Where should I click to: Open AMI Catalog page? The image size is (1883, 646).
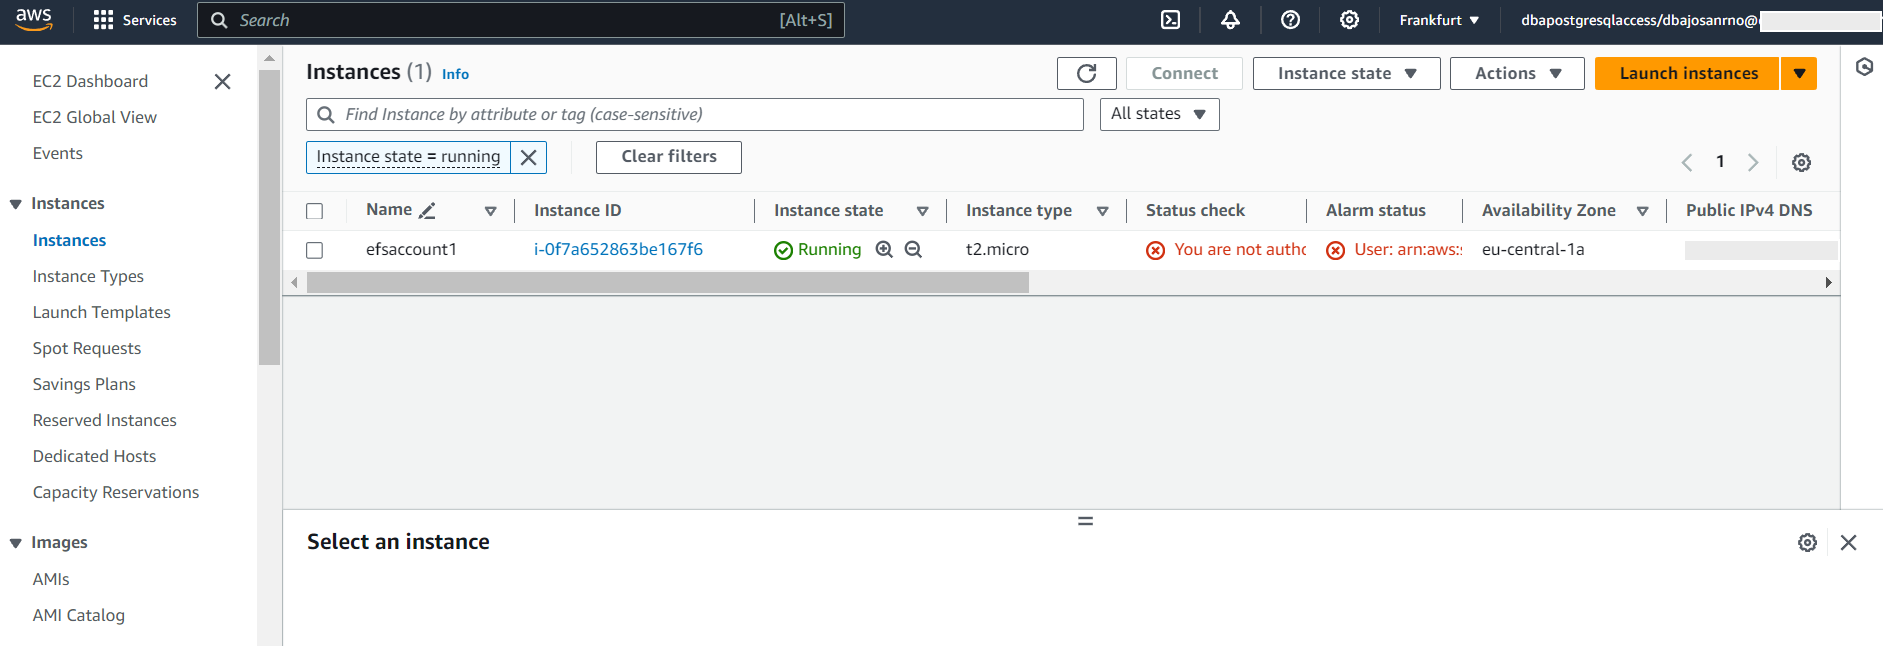79,615
